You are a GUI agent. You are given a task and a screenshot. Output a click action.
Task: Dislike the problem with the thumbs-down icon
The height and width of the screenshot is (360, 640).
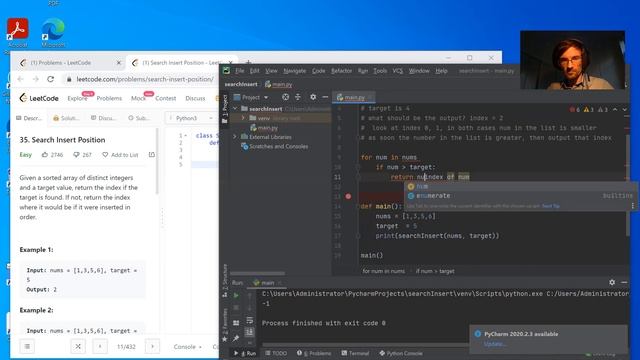pos(76,155)
